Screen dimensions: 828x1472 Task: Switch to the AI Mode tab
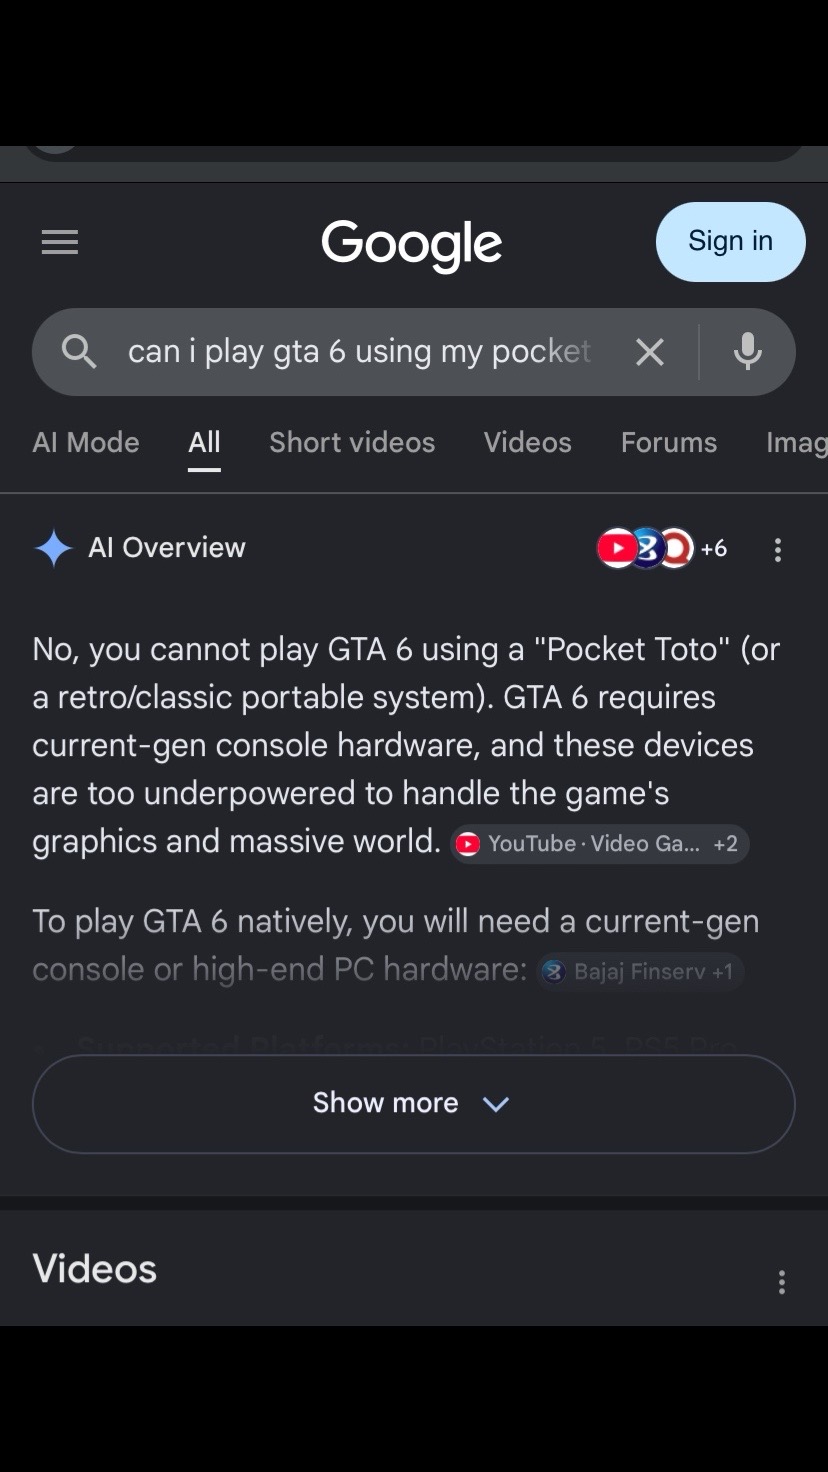(x=86, y=442)
